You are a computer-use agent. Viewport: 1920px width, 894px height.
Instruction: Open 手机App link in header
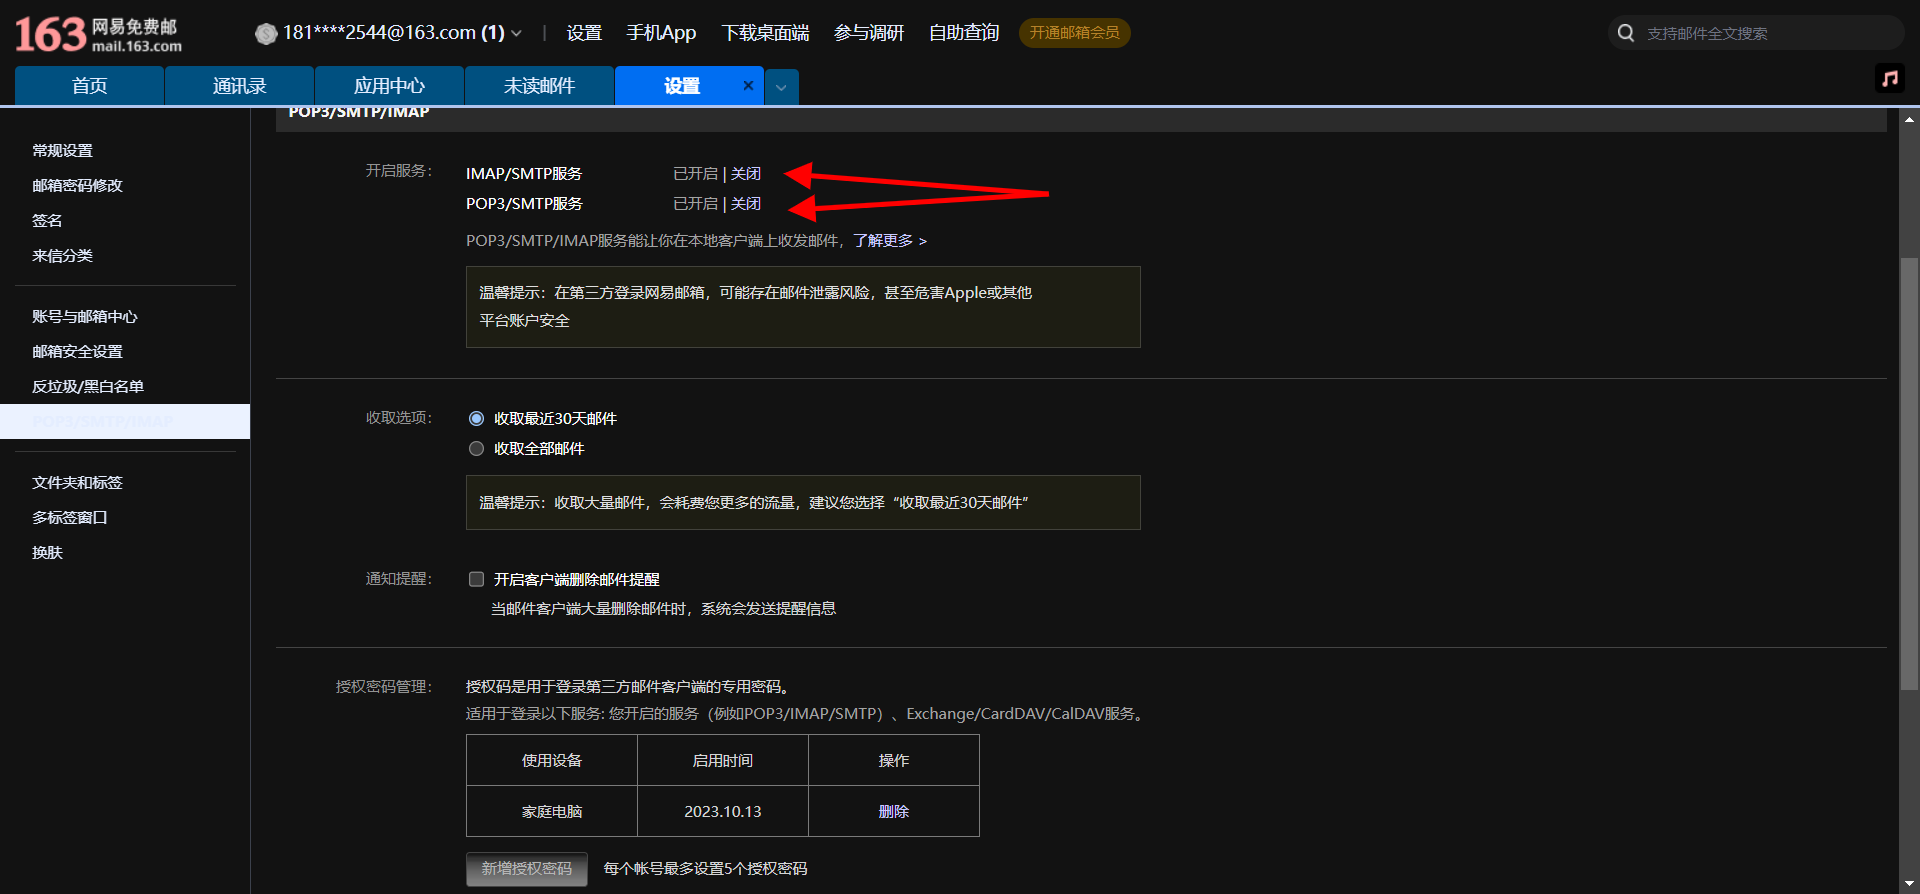[x=661, y=33]
